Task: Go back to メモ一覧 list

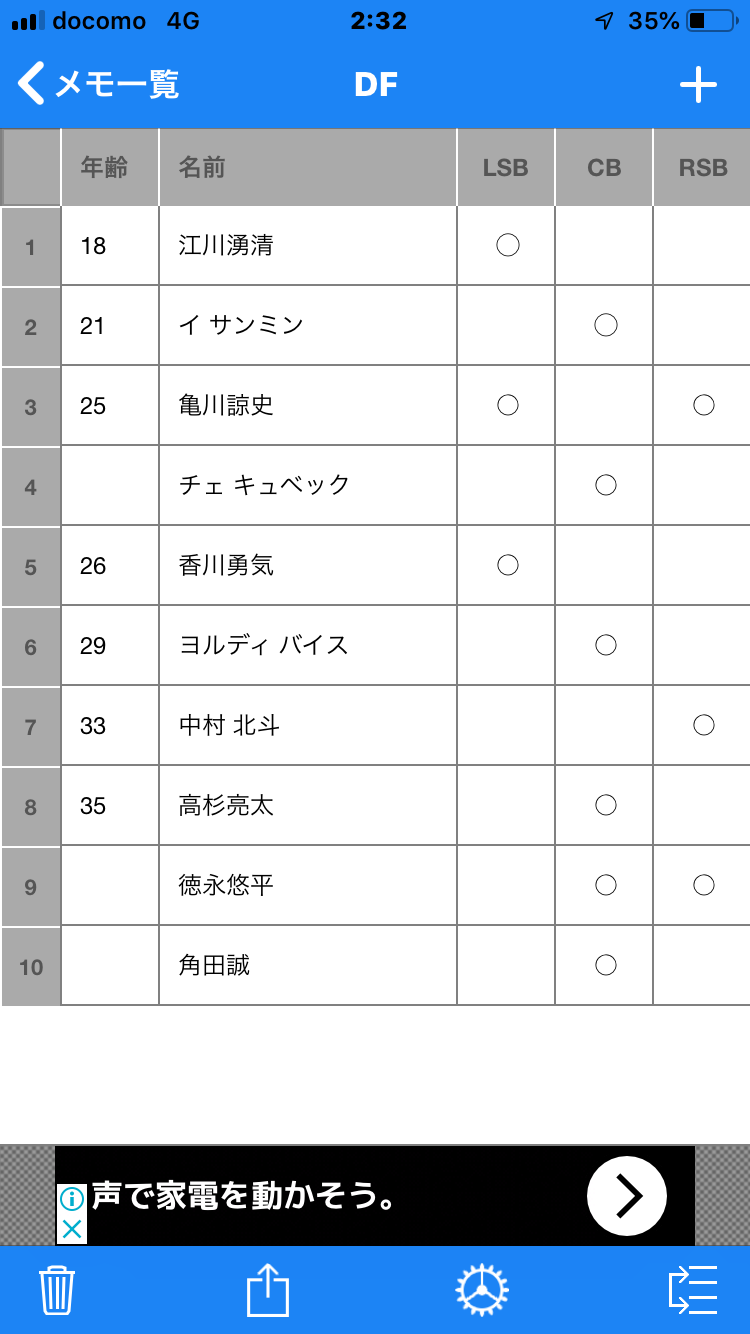Action: click(x=98, y=85)
